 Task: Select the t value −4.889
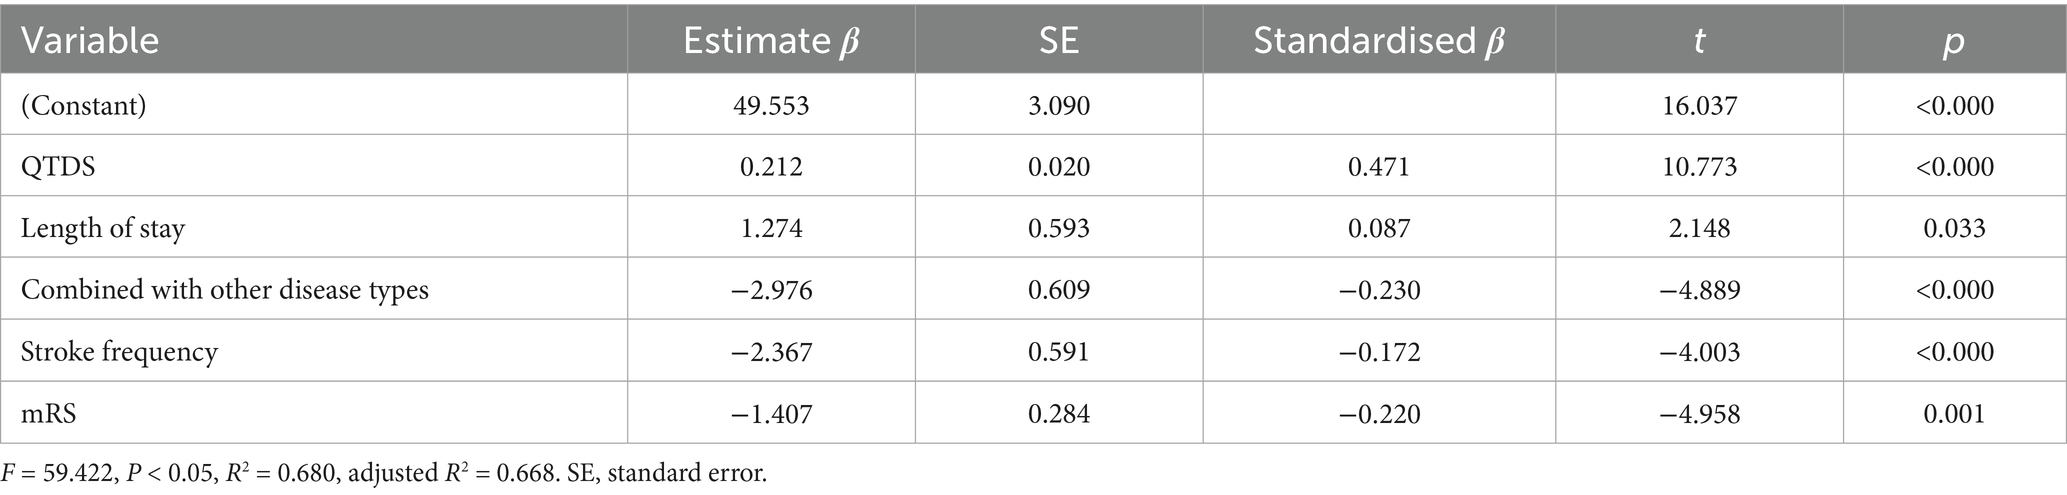tap(1699, 290)
